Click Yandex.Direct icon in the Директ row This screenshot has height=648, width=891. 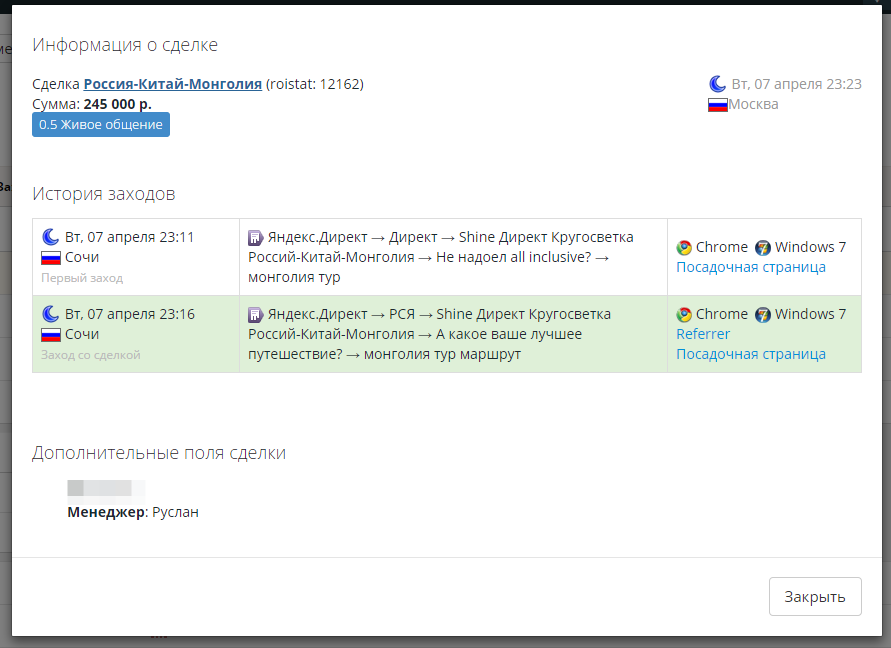click(x=256, y=238)
